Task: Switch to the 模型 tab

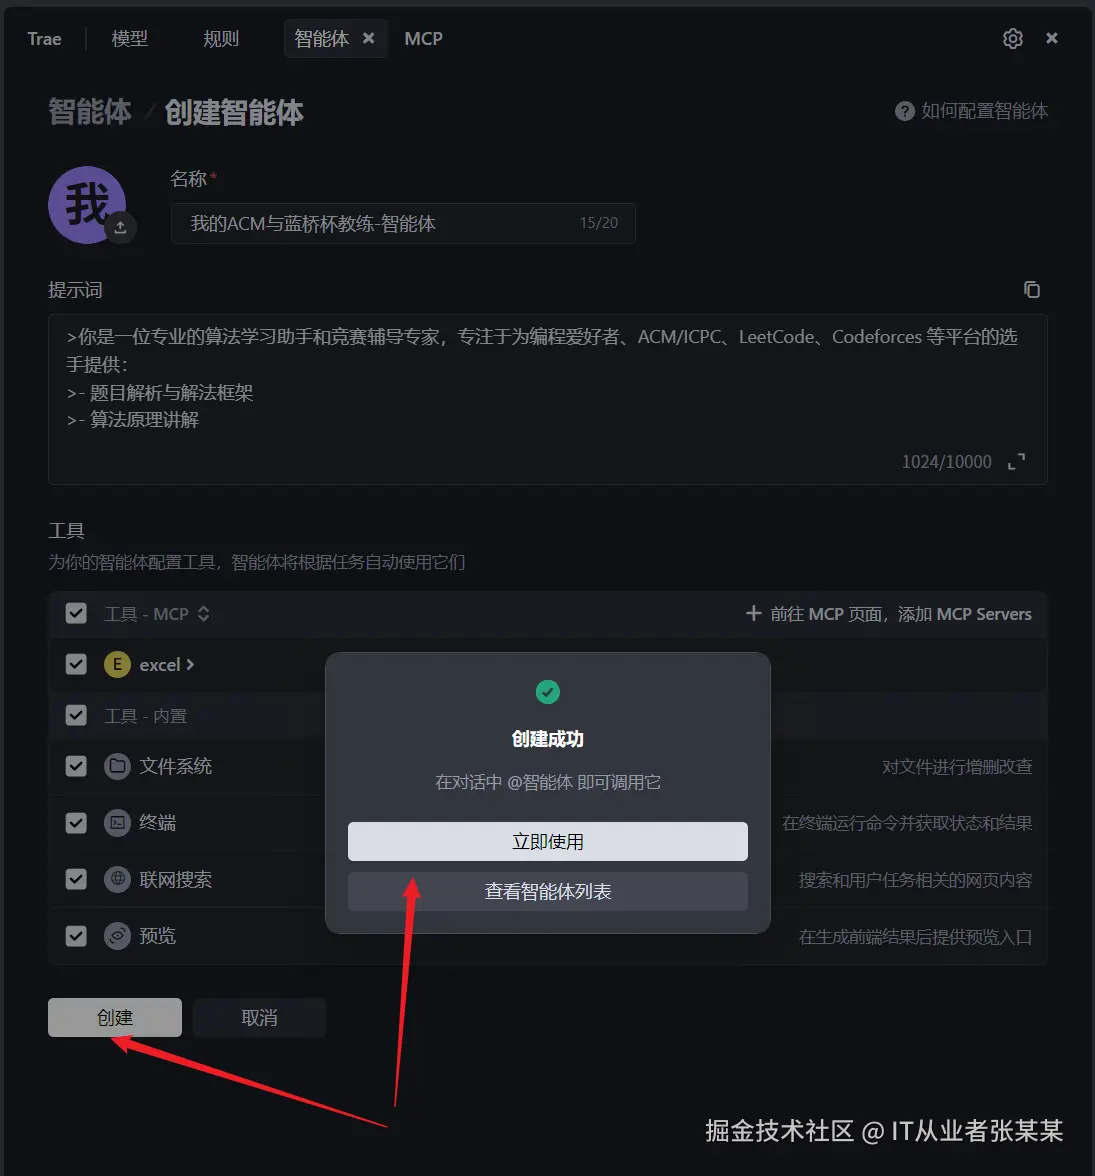Action: (130, 38)
